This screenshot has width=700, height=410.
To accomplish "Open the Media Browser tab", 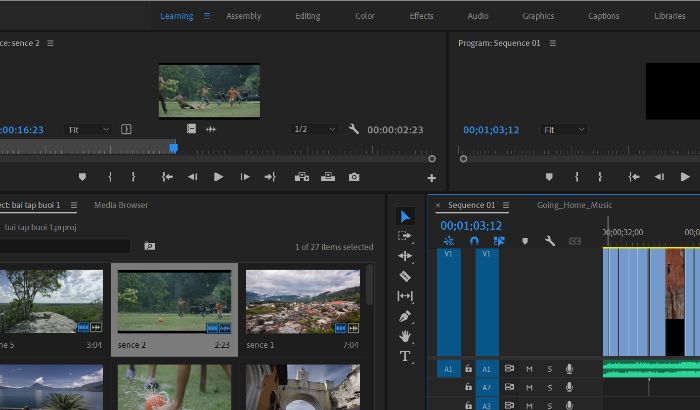I will (x=121, y=205).
